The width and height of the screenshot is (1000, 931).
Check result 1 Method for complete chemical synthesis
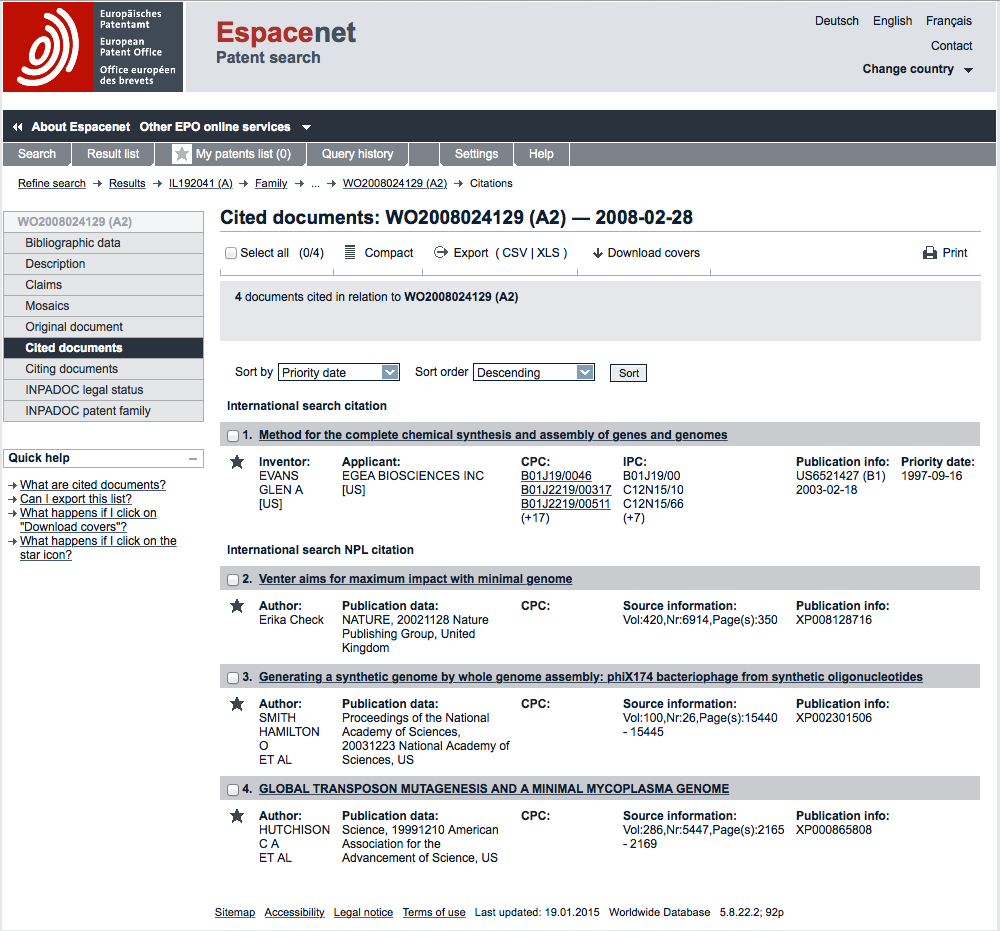[233, 436]
